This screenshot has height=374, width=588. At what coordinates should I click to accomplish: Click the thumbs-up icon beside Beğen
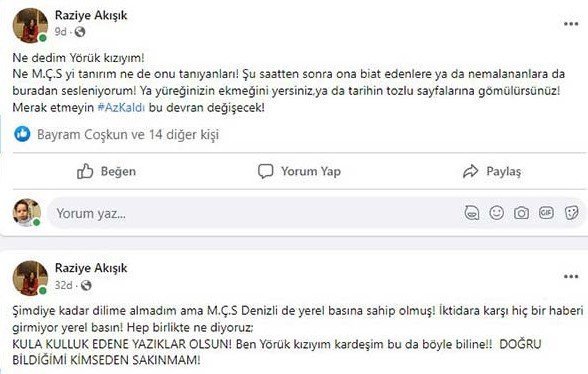[85, 171]
